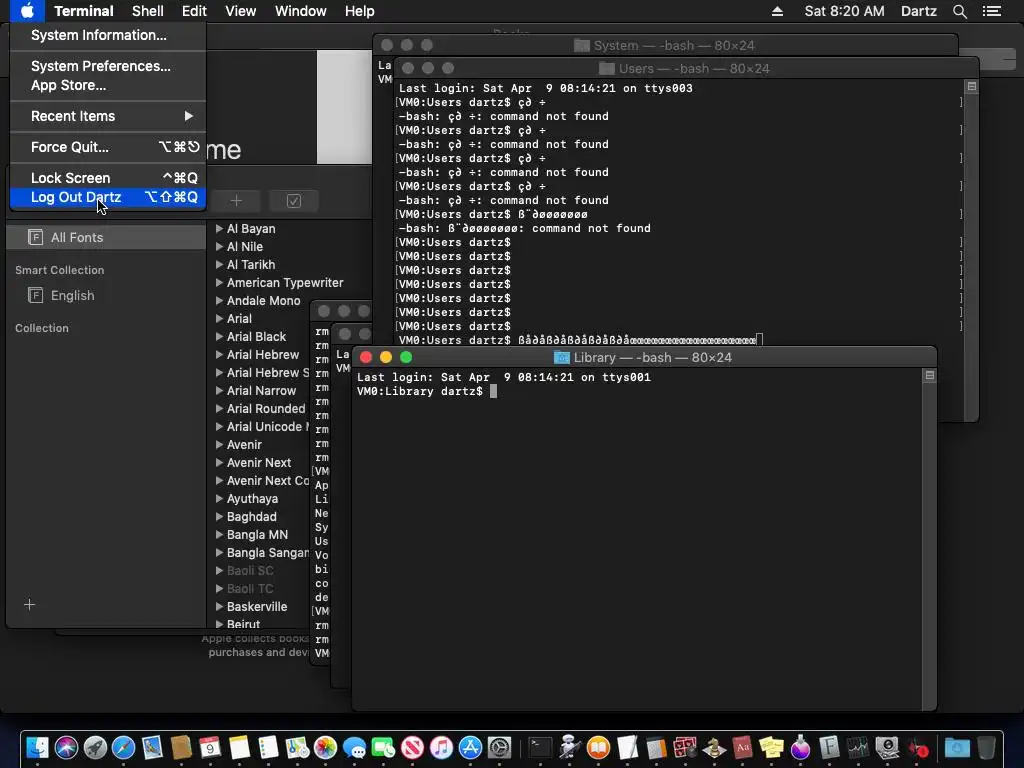
Task: Click the eject icon in menu bar
Action: (777, 11)
